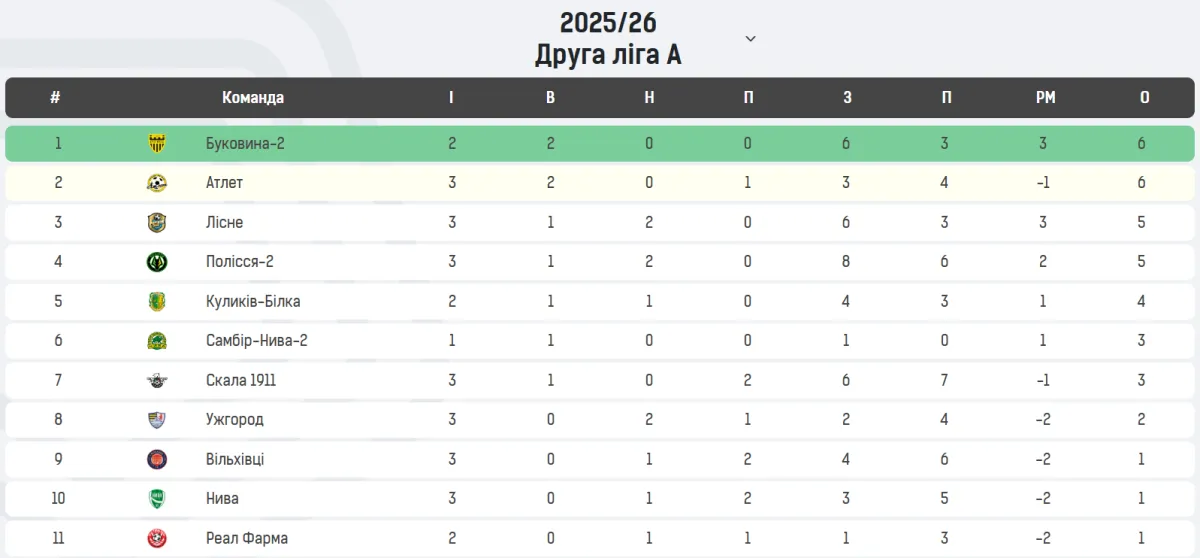
Task: Click the Лісне club emblem
Action: tap(157, 222)
